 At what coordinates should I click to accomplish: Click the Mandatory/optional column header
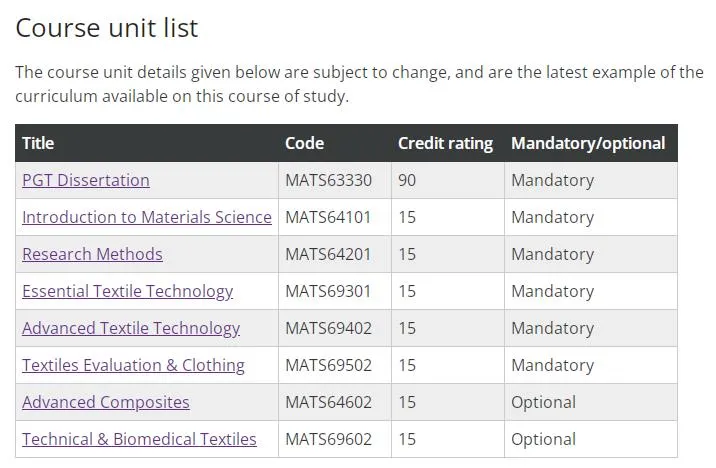[588, 143]
